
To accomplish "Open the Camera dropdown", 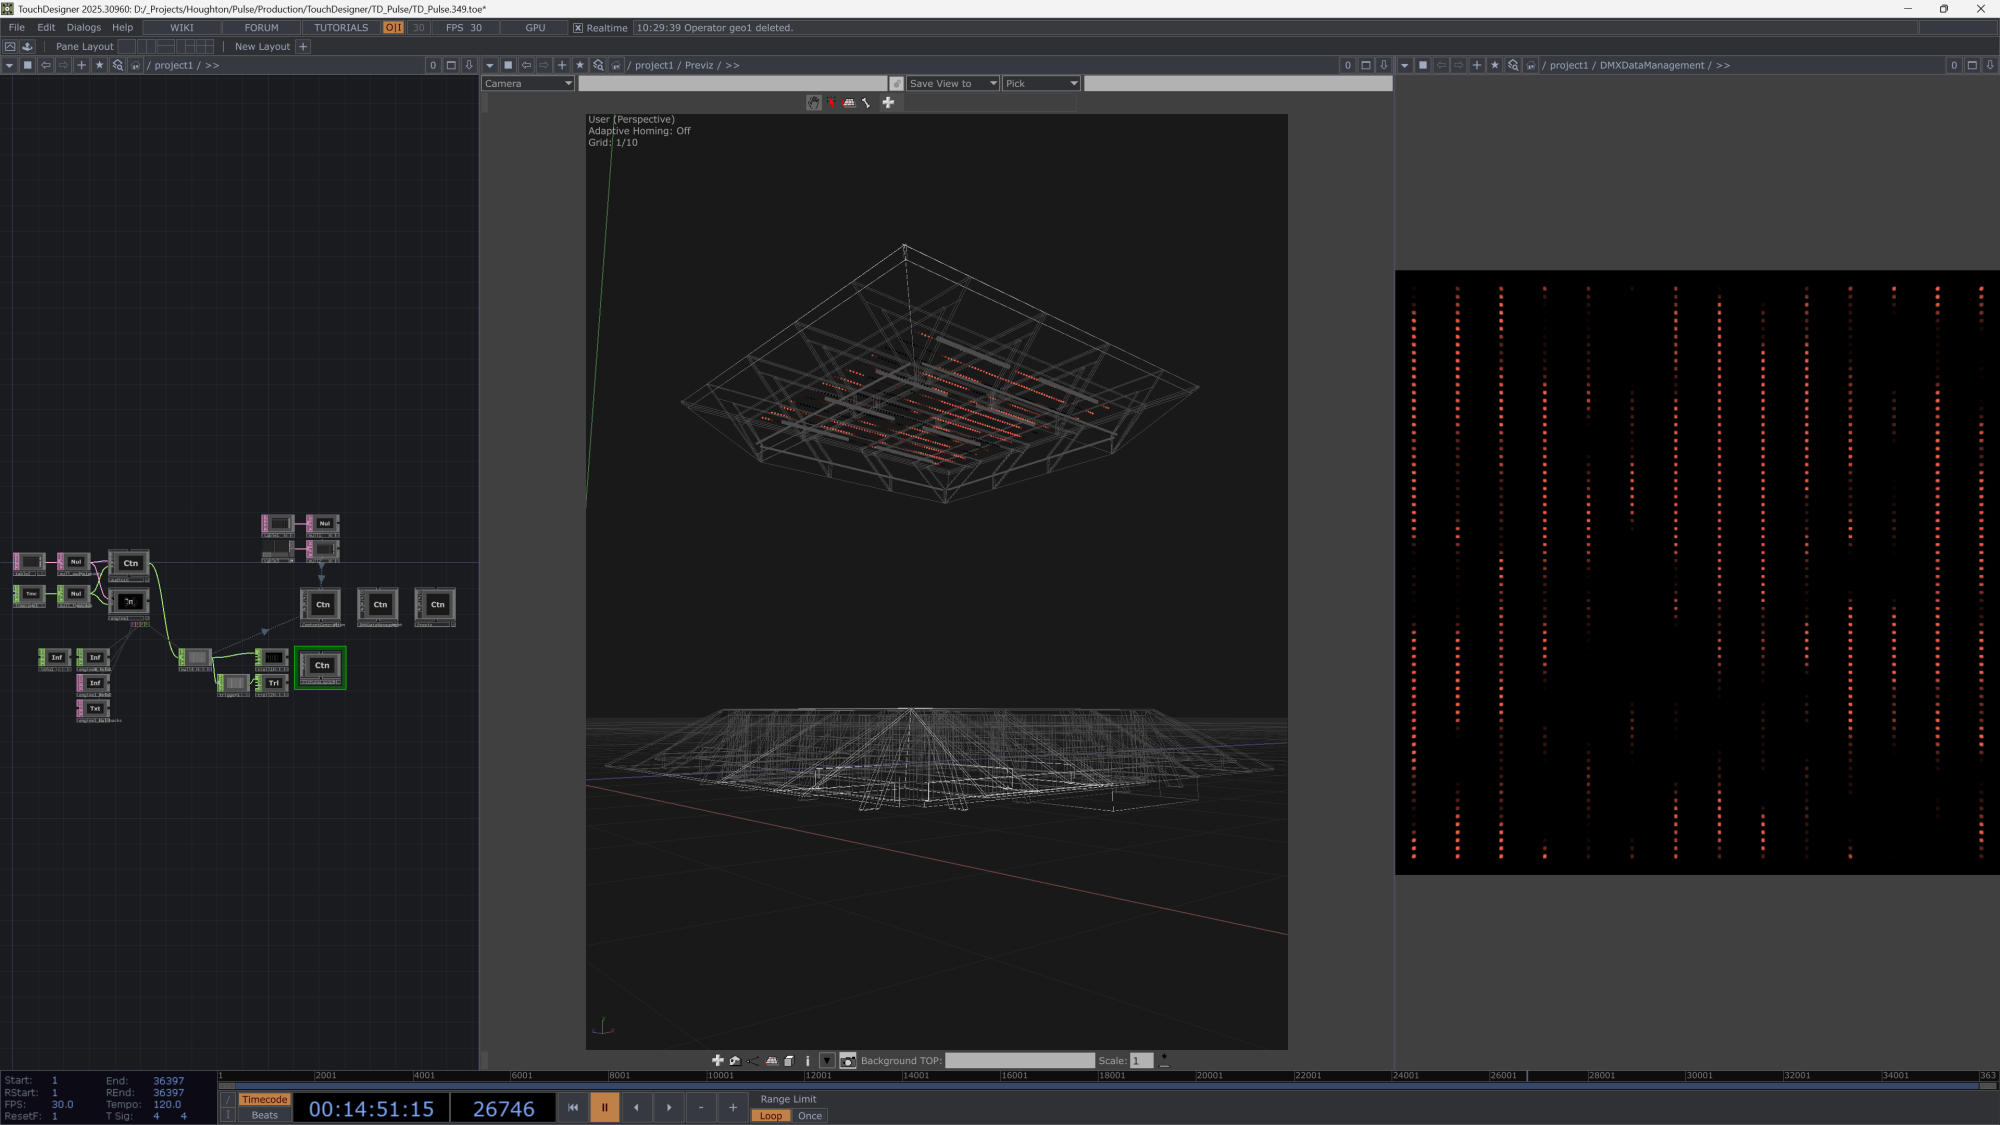I will (x=528, y=84).
